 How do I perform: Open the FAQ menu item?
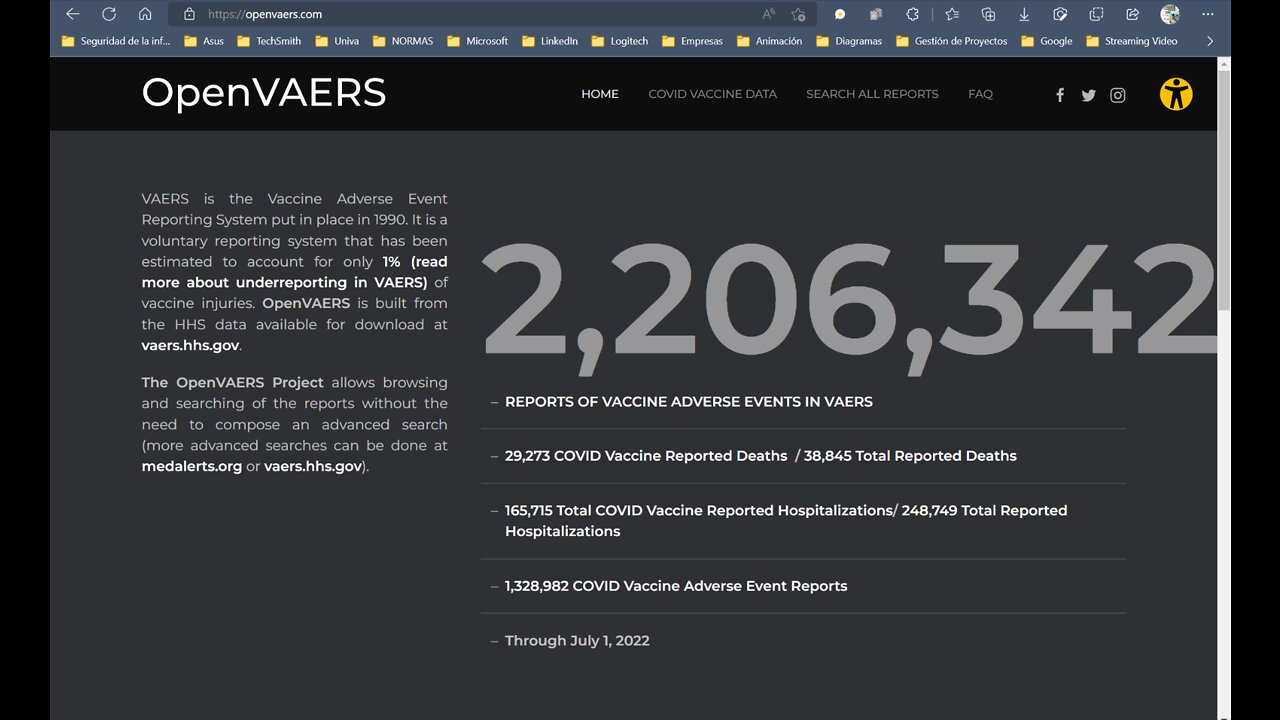pyautogui.click(x=980, y=94)
